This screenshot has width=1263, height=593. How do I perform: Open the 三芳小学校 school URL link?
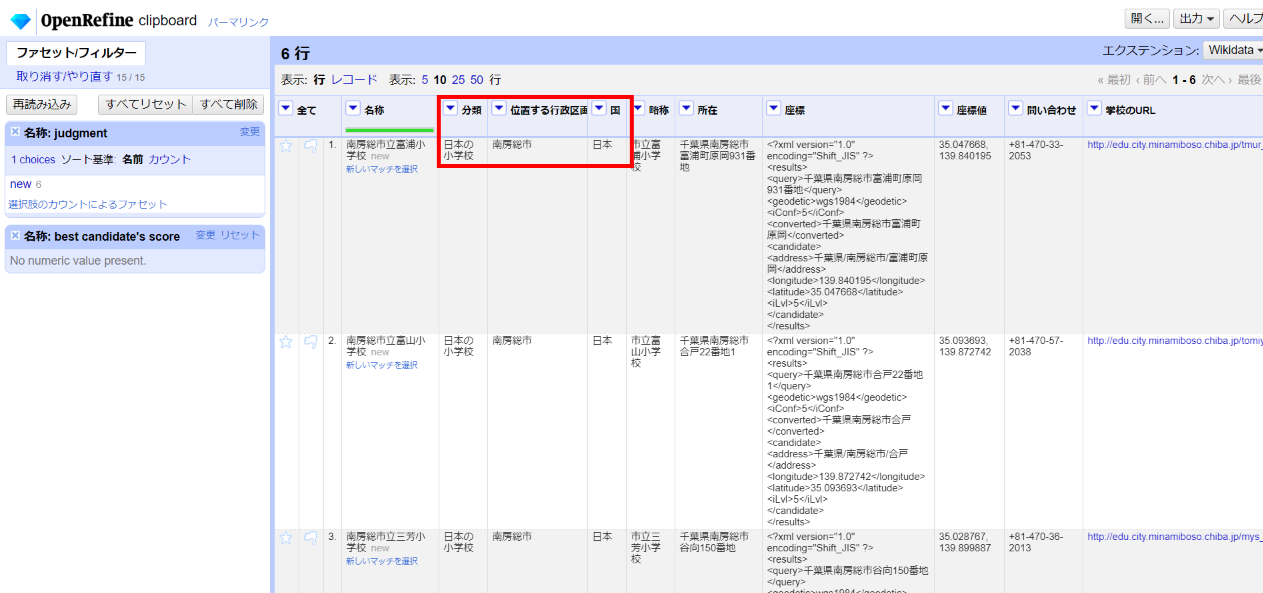1175,537
